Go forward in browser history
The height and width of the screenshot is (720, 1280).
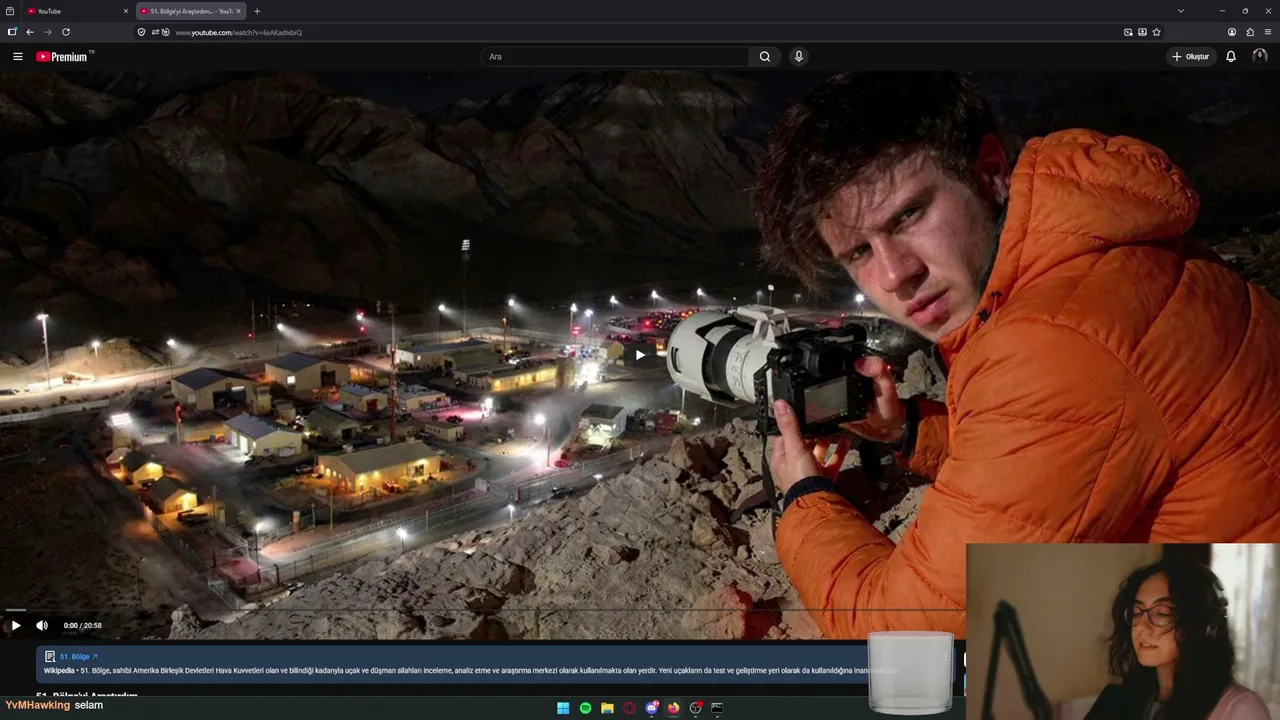pos(48,32)
